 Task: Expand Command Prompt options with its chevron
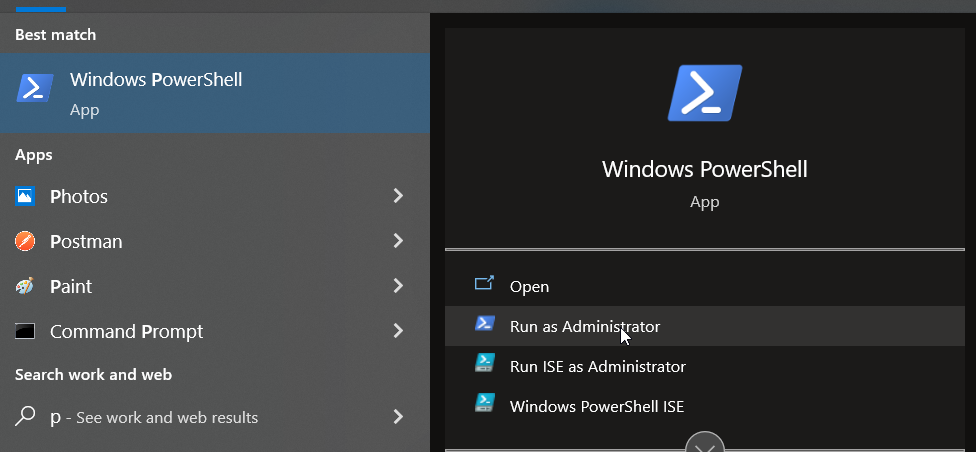(398, 331)
